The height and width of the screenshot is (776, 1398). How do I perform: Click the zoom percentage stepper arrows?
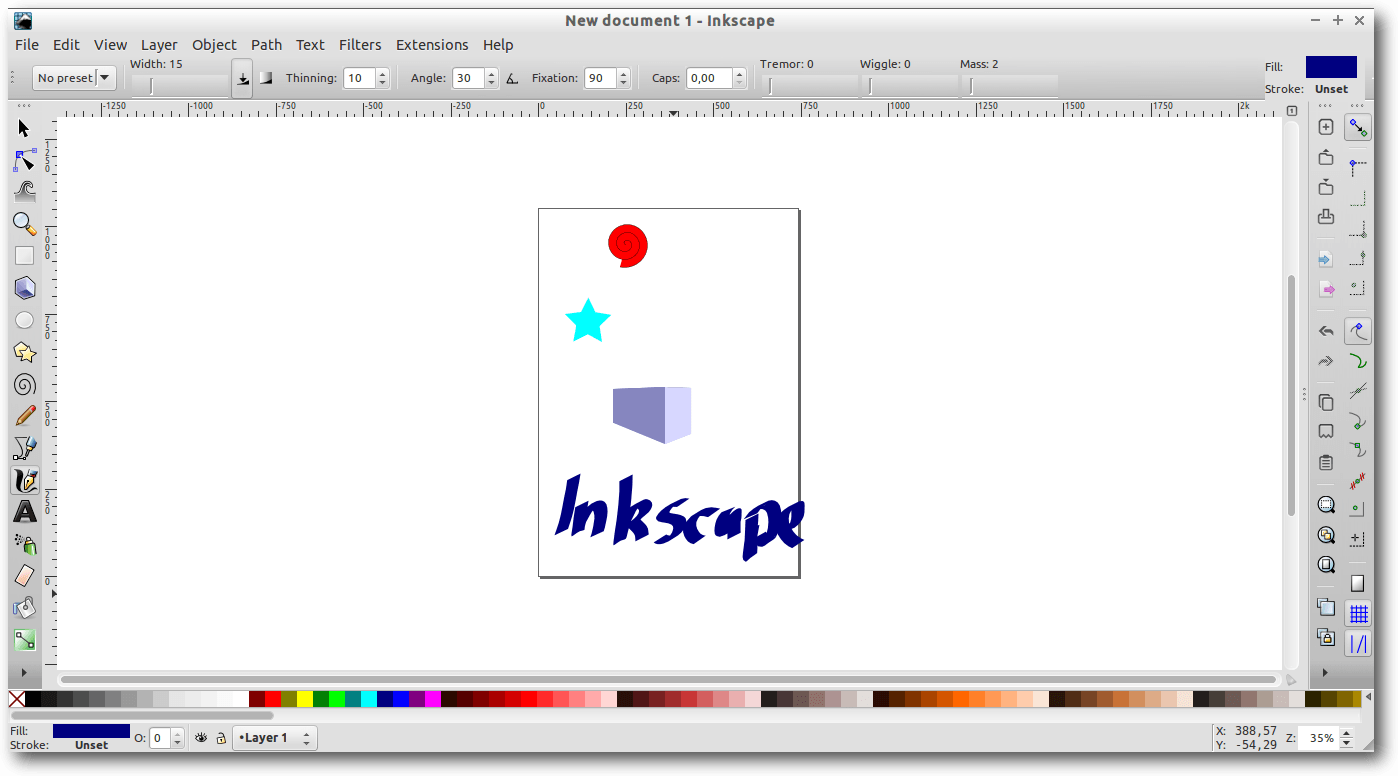coord(1346,738)
